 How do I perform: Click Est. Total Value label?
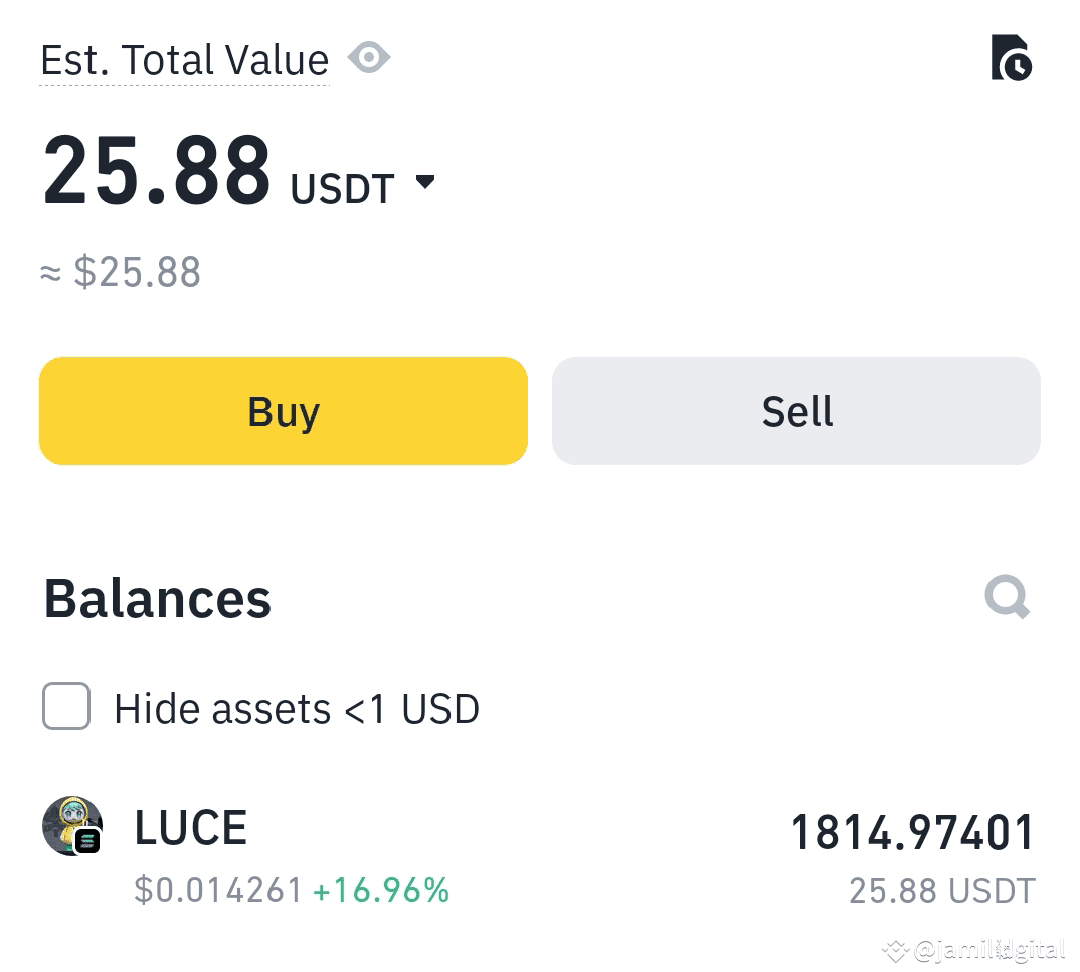tap(184, 60)
